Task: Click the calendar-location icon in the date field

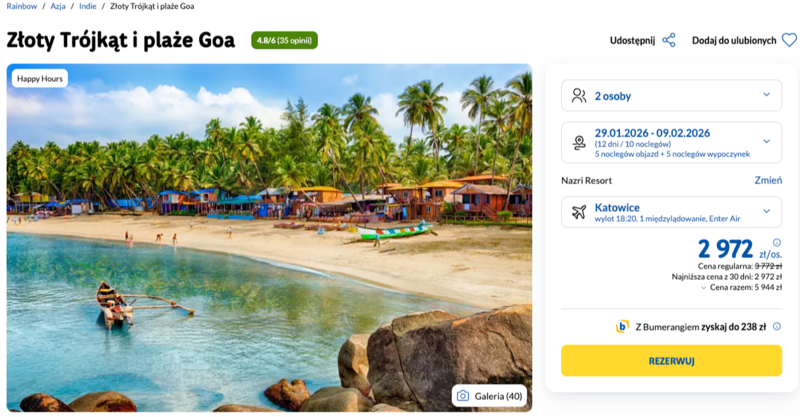Action: 578,142
